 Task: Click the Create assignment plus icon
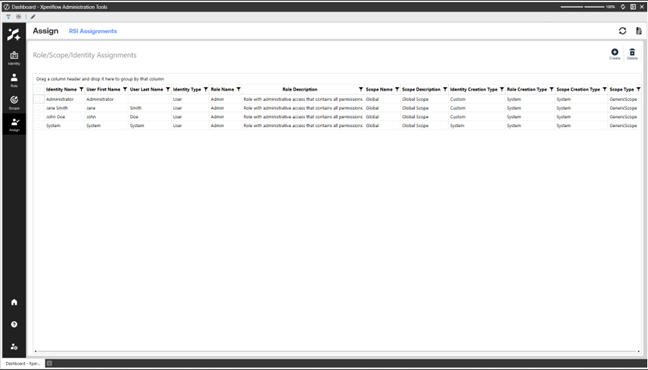[x=615, y=54]
